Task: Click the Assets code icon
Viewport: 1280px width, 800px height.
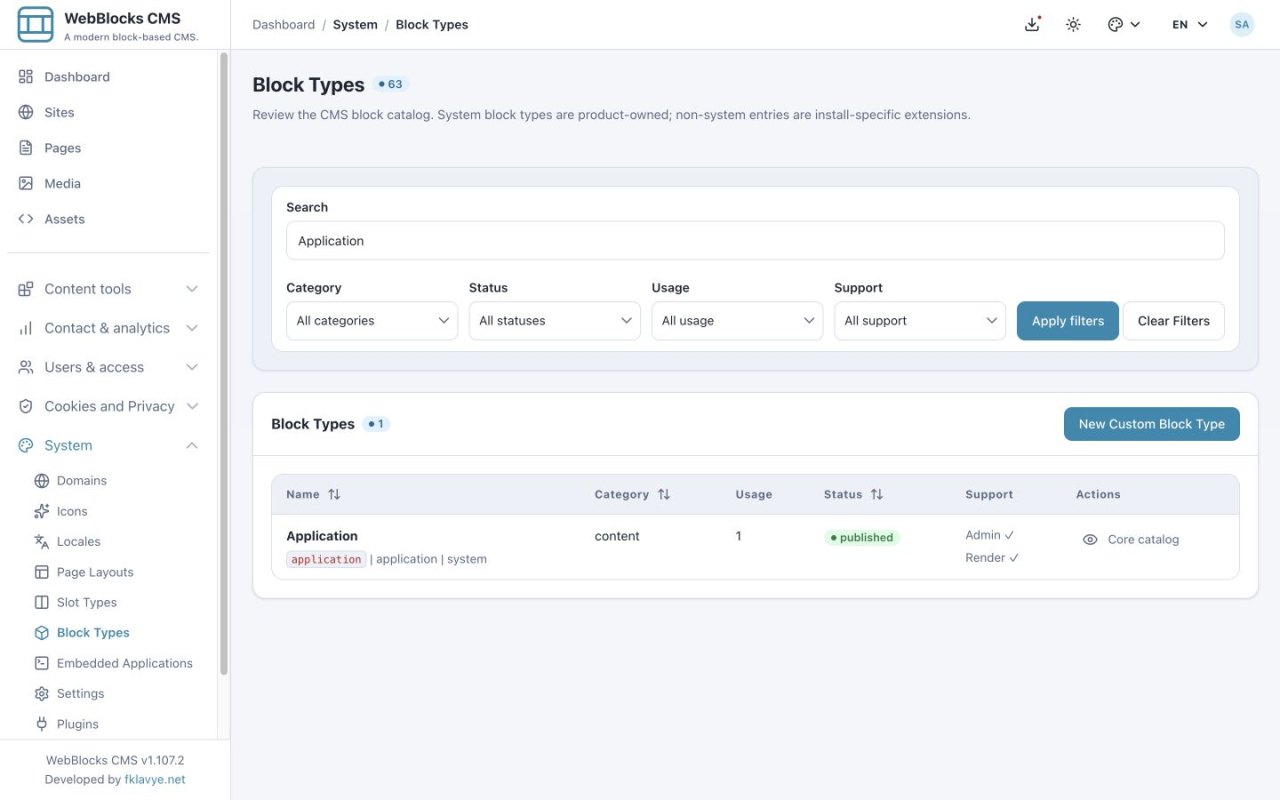Action: point(26,219)
